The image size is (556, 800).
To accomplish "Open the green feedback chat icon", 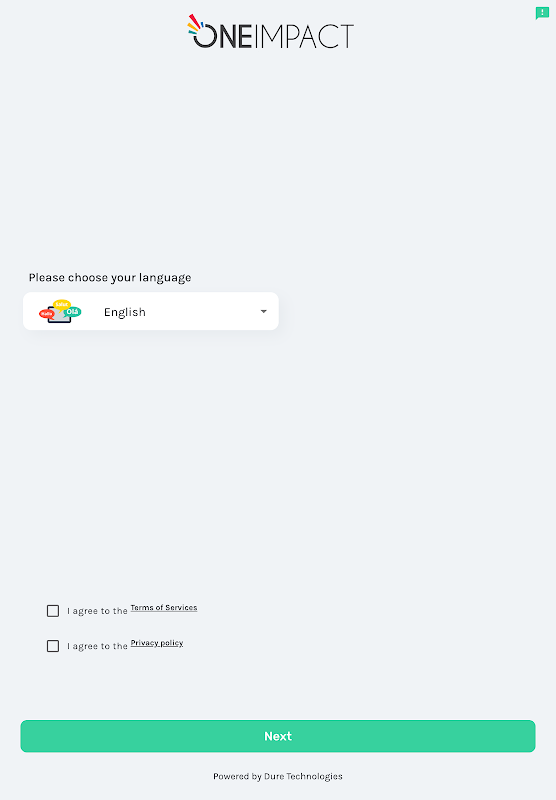I will pyautogui.click(x=542, y=13).
